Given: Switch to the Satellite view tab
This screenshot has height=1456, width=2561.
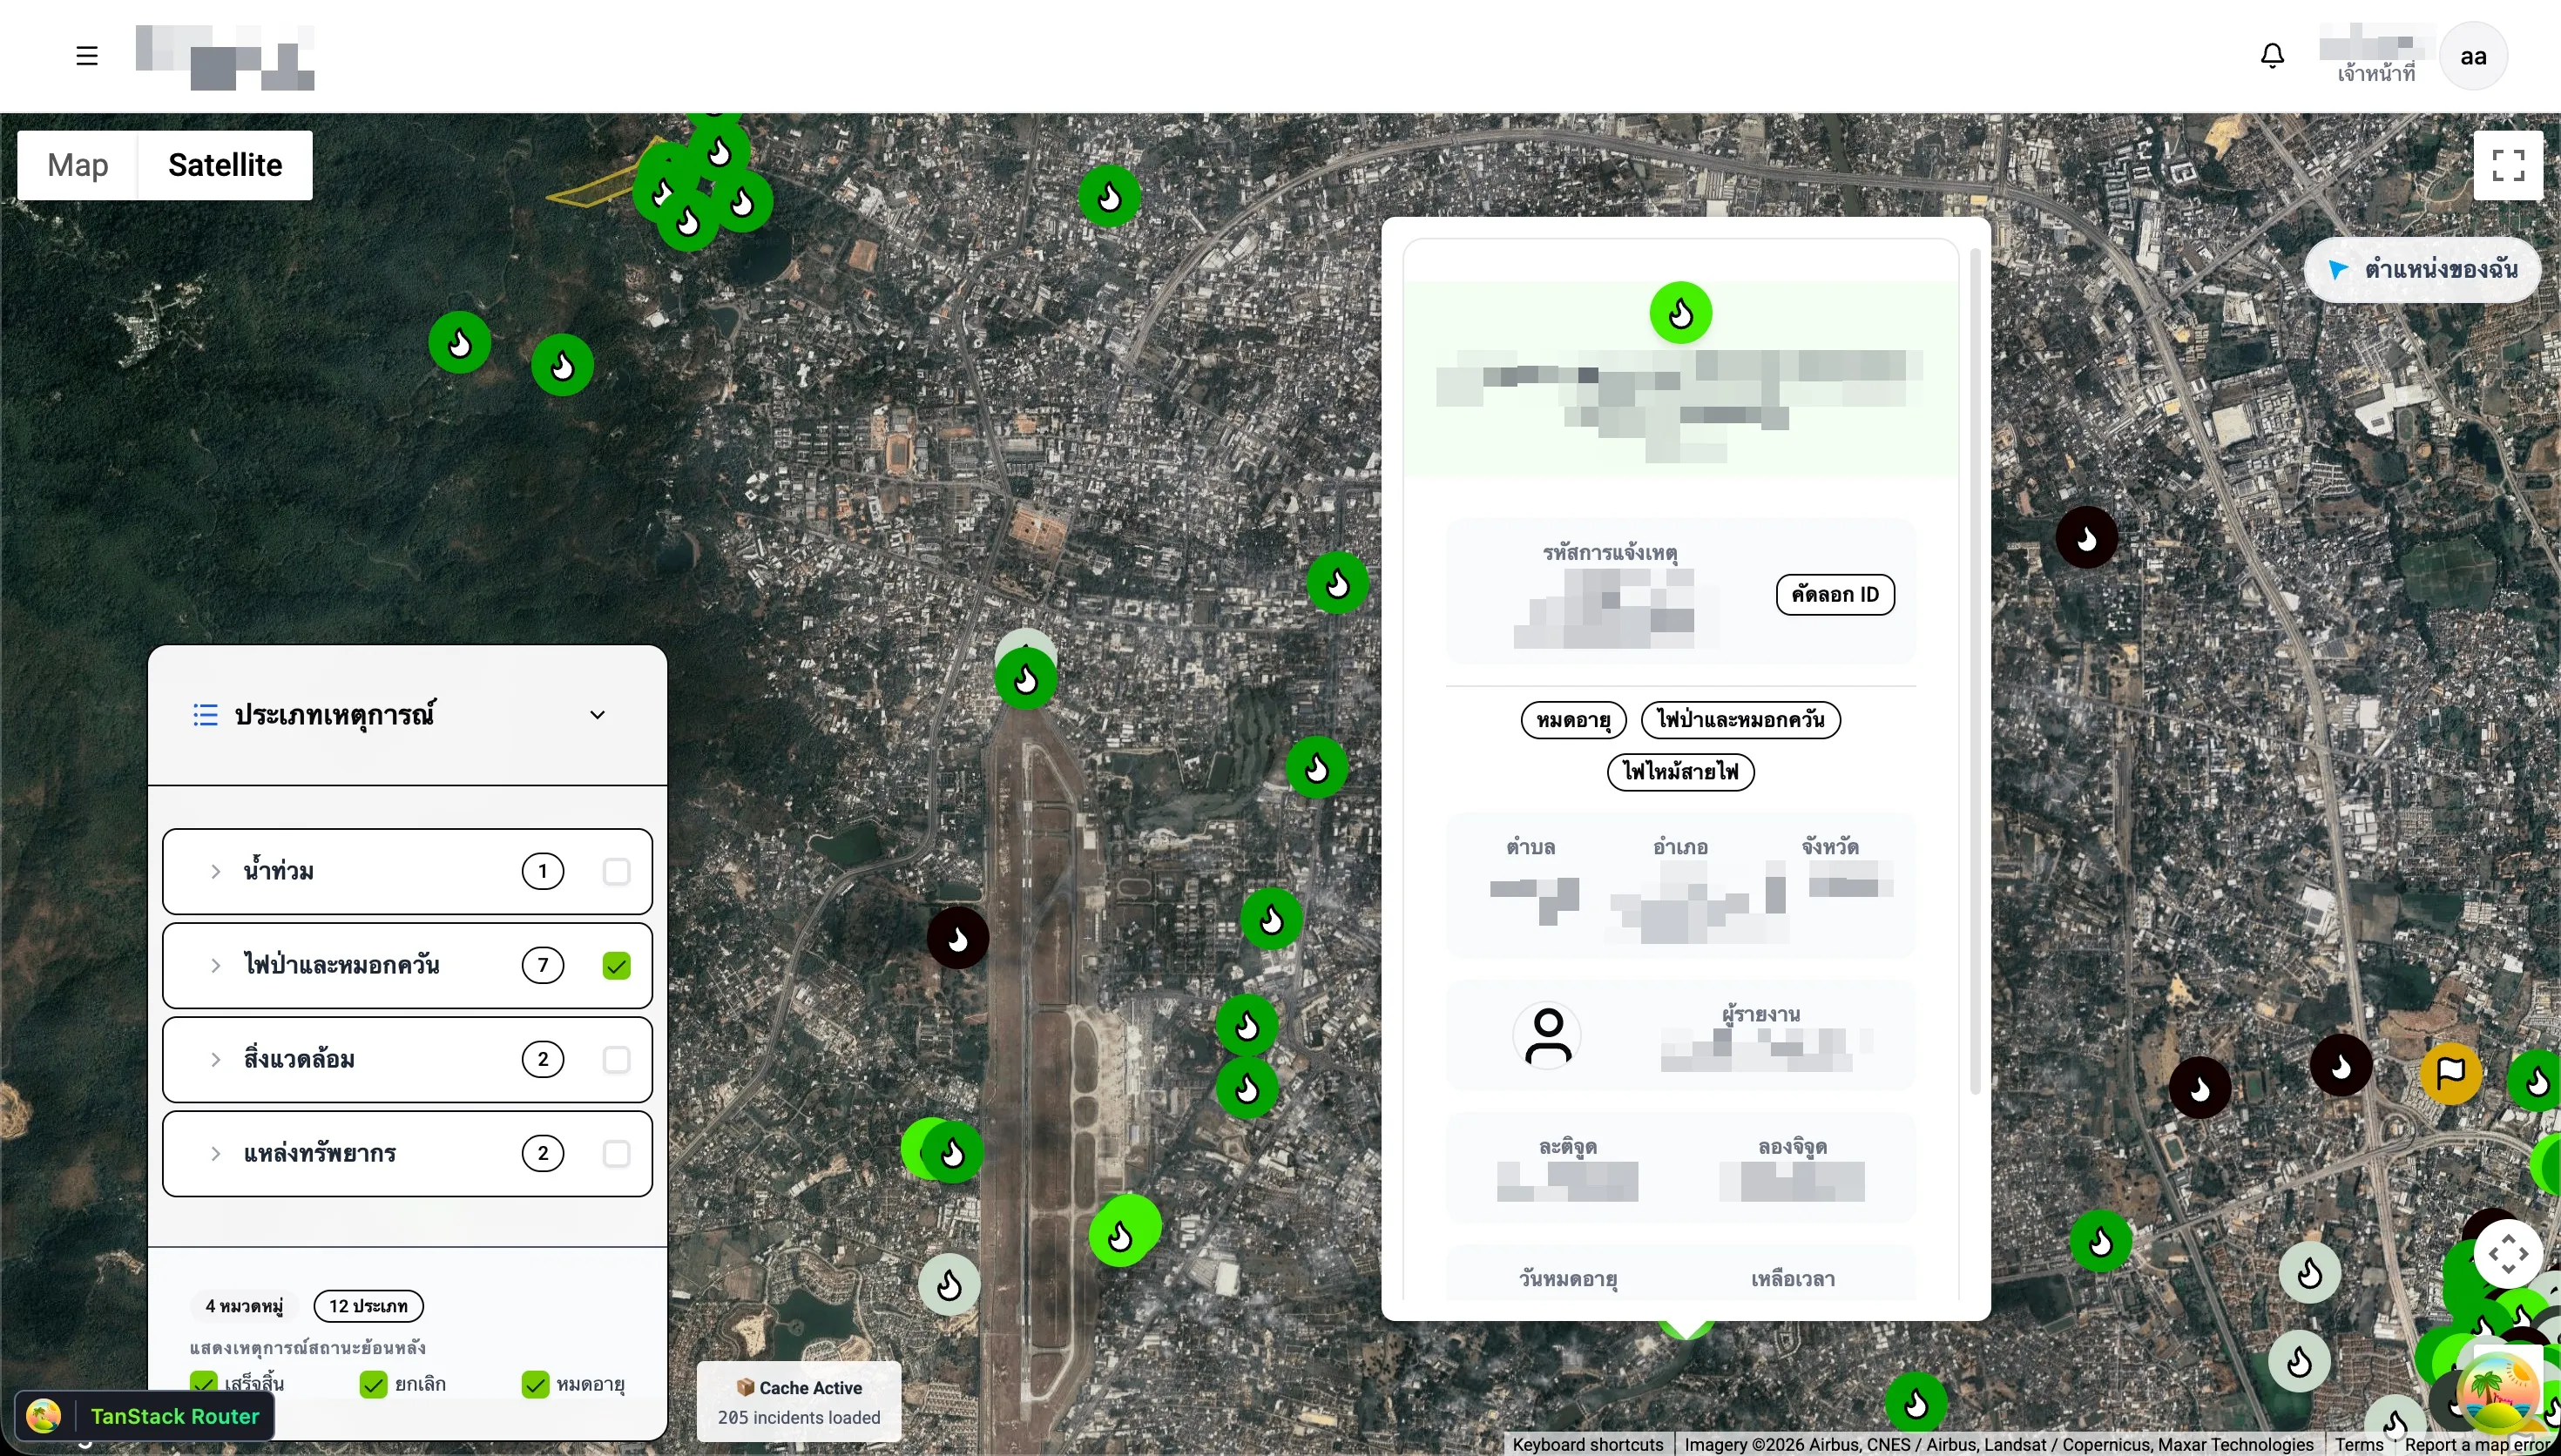Looking at the screenshot, I should coord(225,165).
